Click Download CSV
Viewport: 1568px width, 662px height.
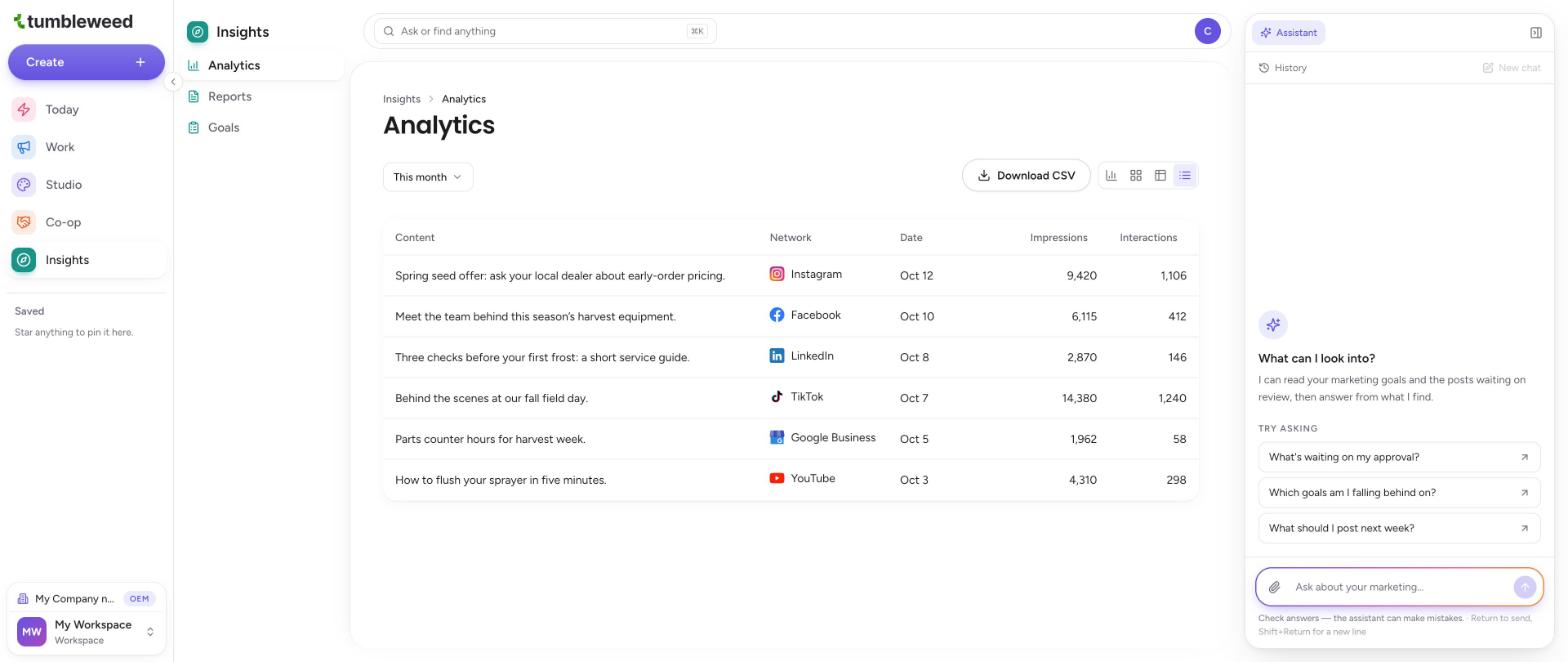pos(1026,175)
